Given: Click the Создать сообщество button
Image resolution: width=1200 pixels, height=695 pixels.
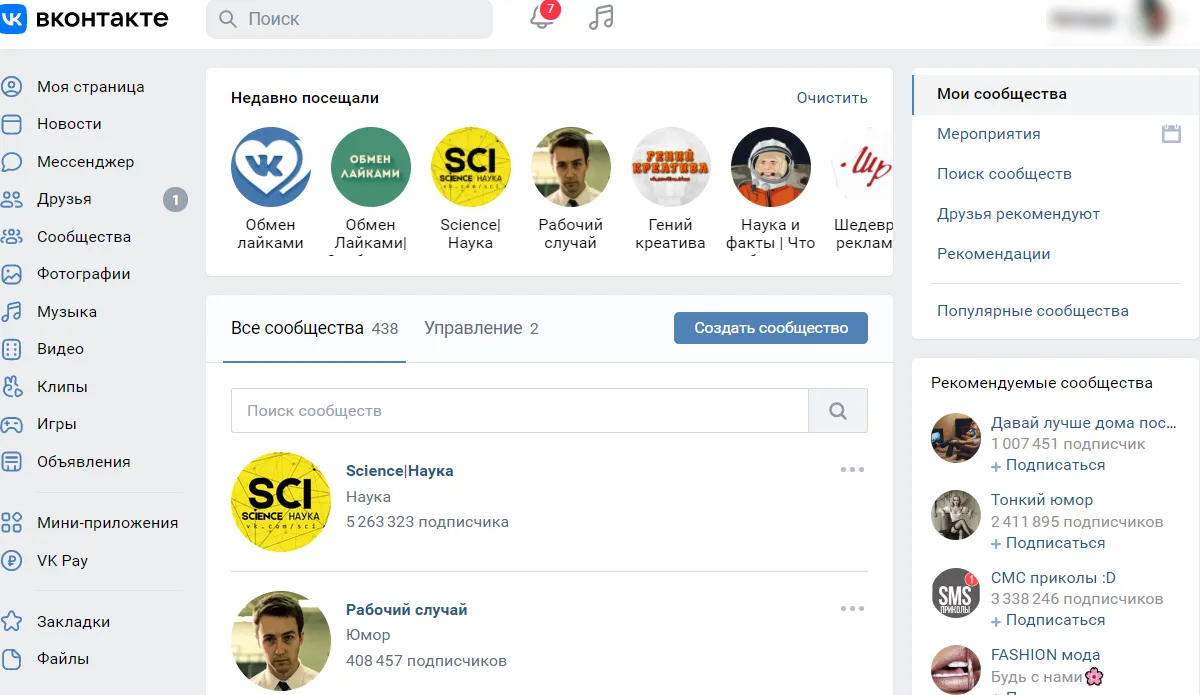Looking at the screenshot, I should pyautogui.click(x=771, y=328).
